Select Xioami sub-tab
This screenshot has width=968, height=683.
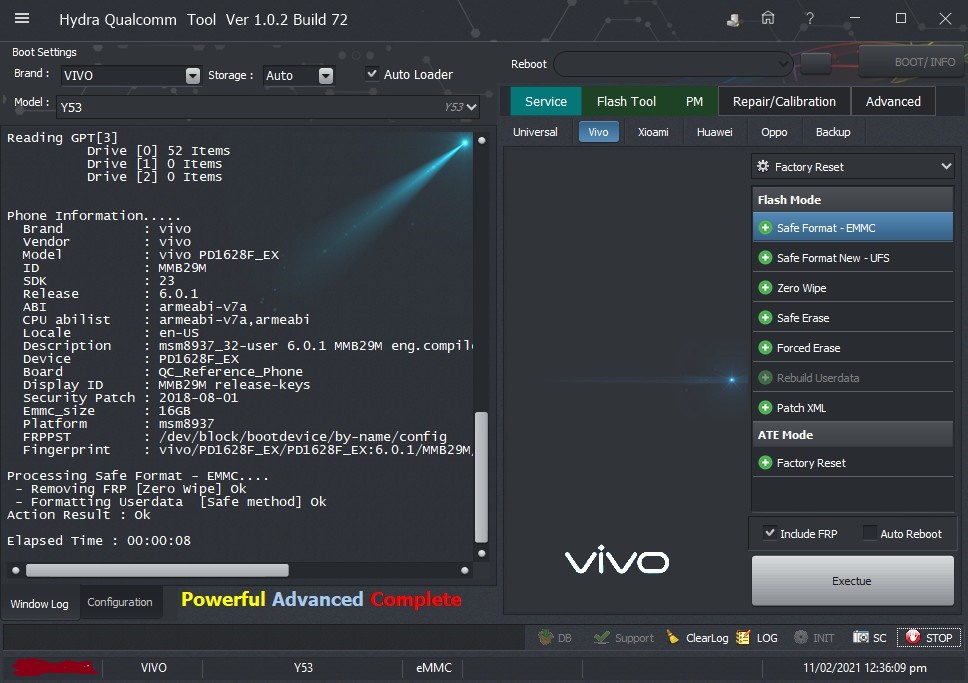pyautogui.click(x=653, y=132)
